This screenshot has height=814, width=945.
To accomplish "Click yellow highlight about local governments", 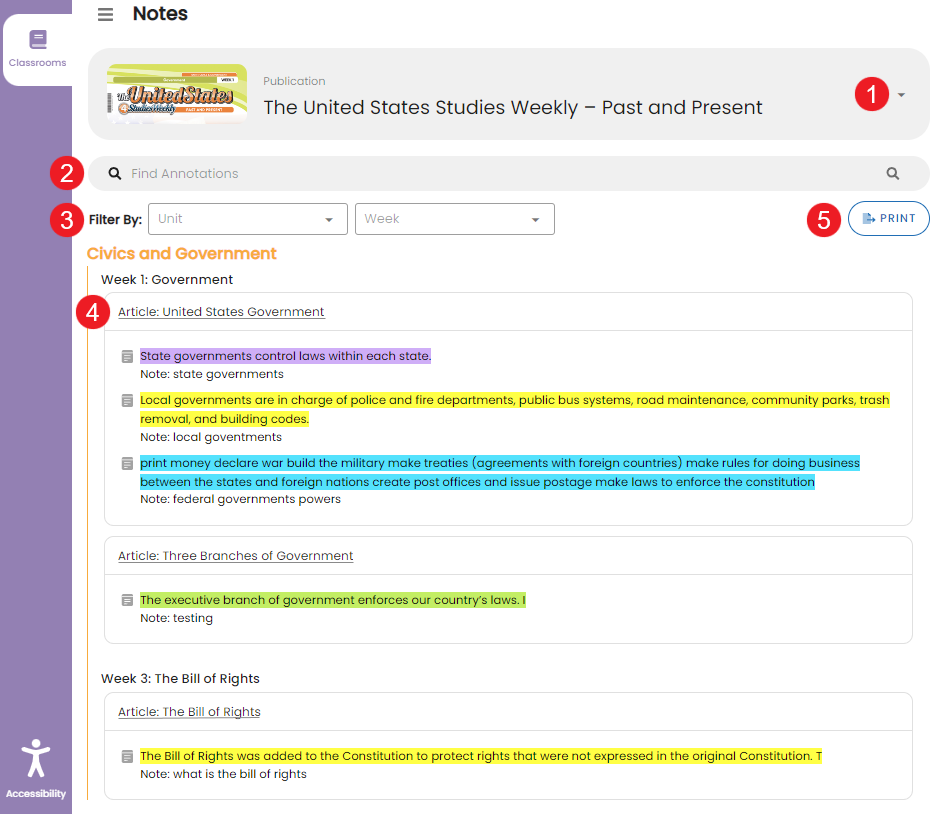I will 515,409.
